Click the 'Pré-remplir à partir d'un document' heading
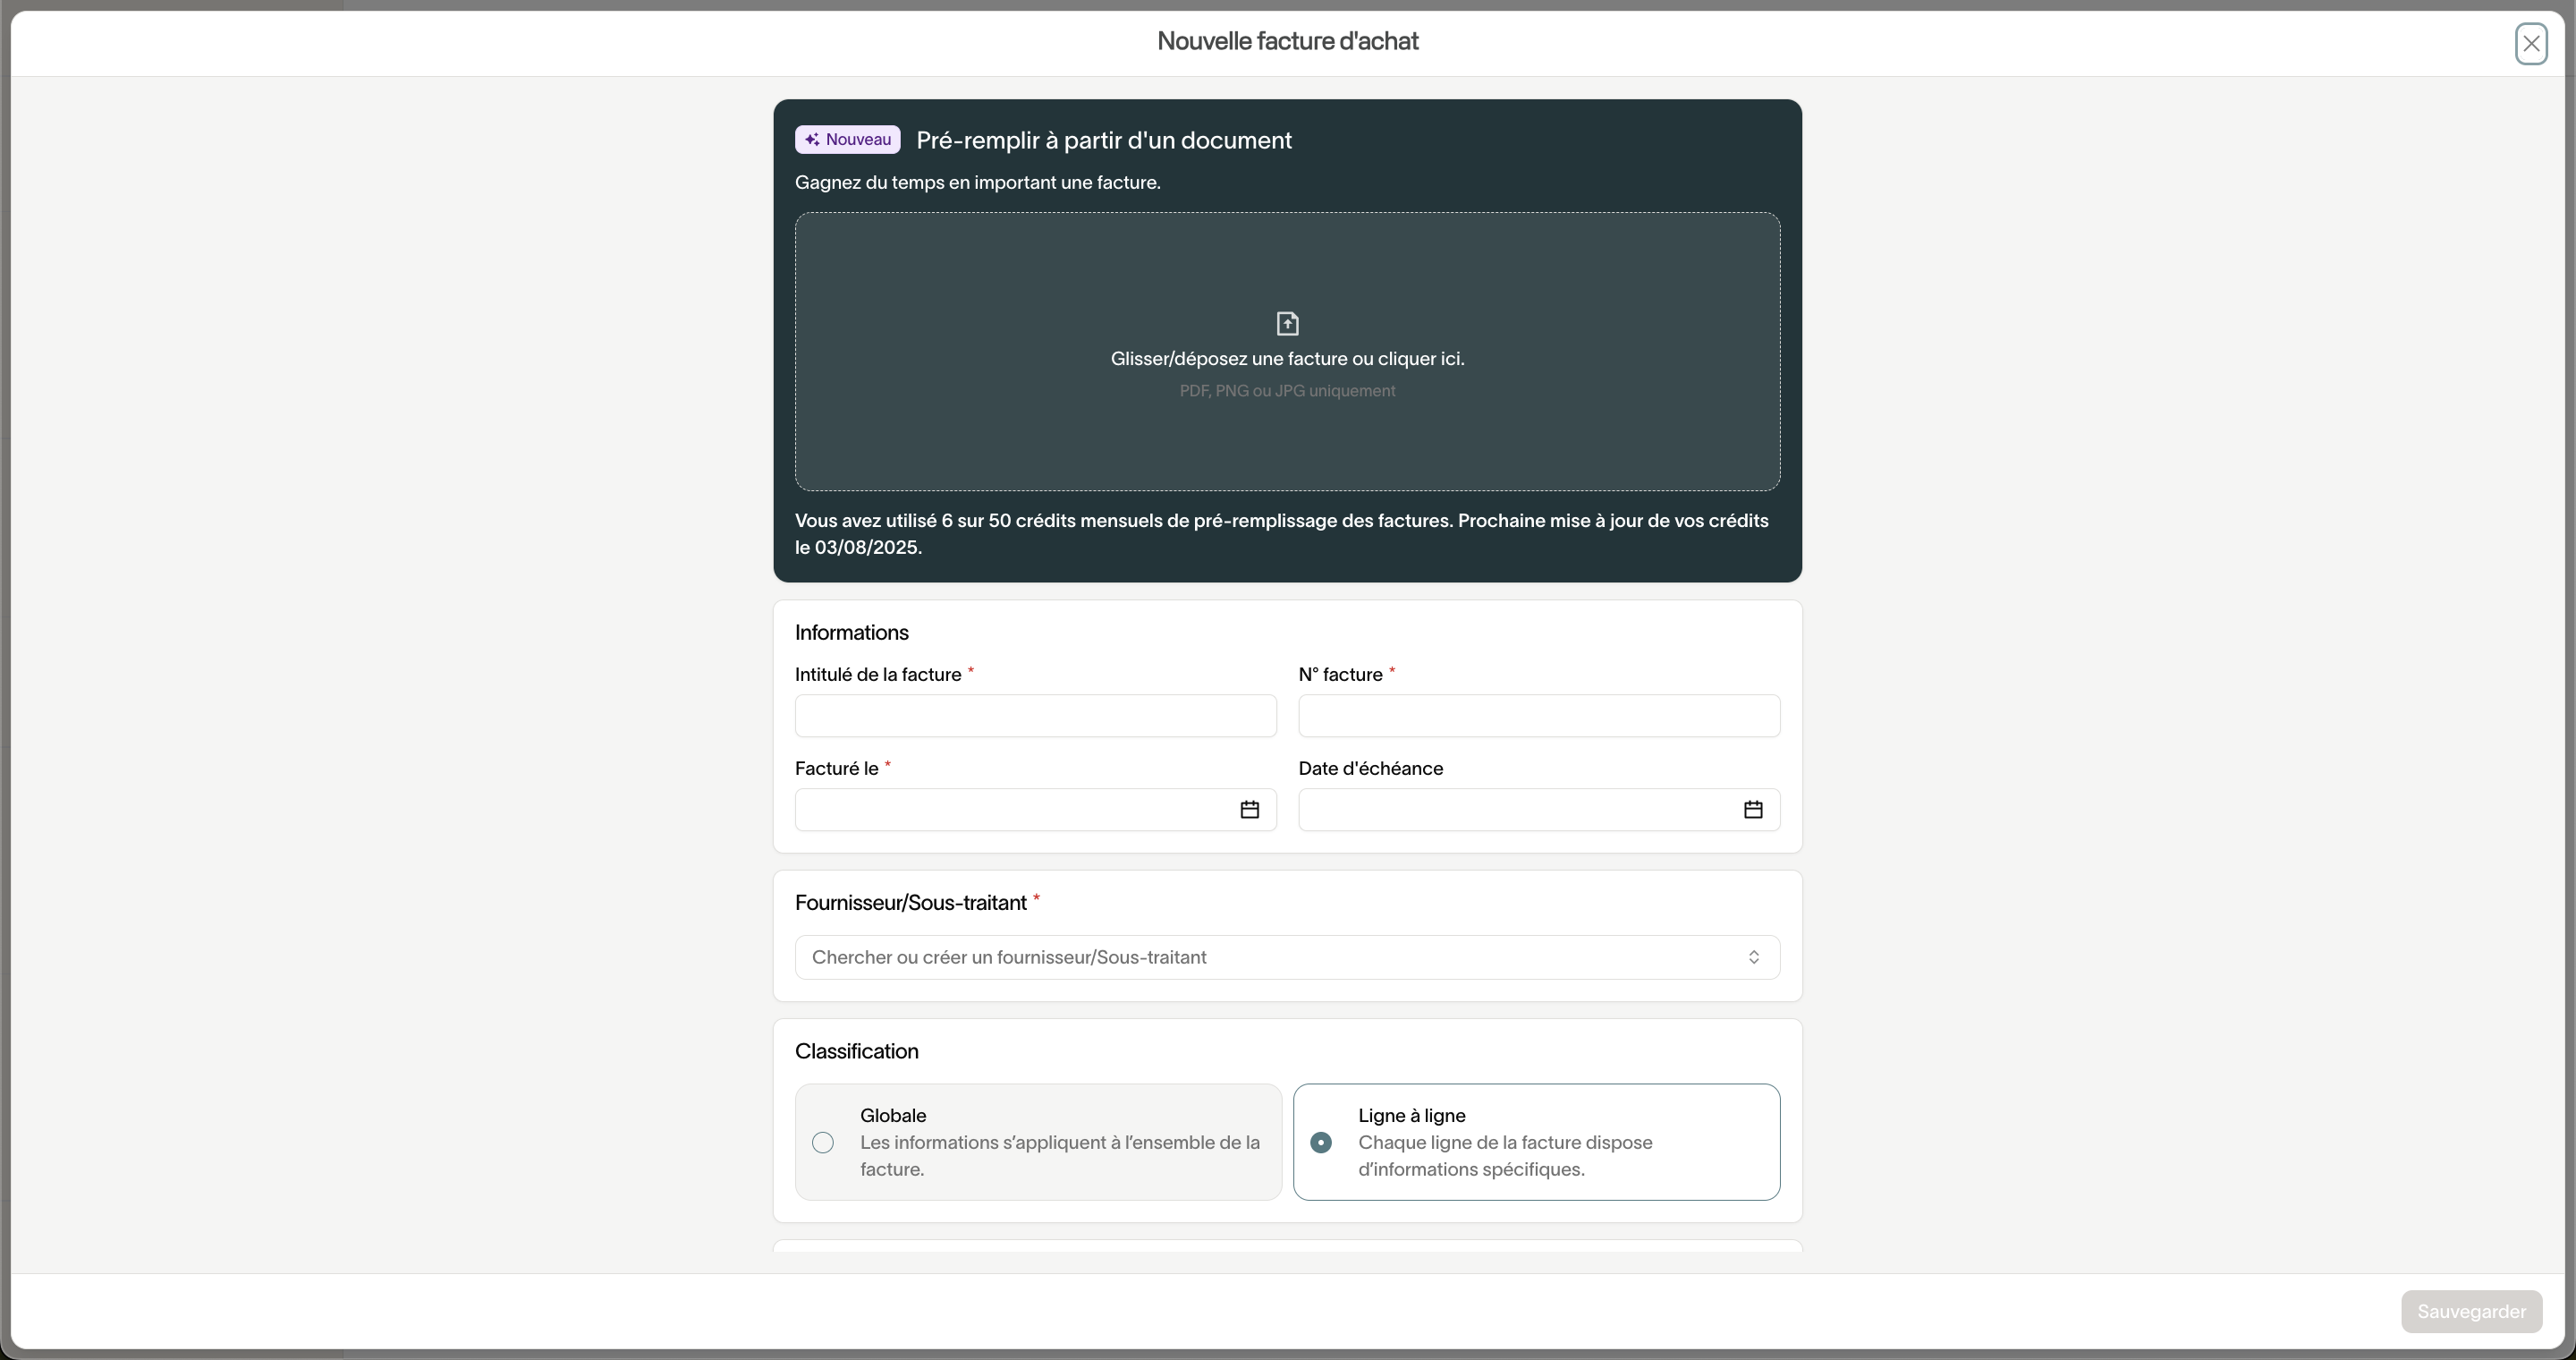Image resolution: width=2576 pixels, height=1360 pixels. click(1103, 140)
